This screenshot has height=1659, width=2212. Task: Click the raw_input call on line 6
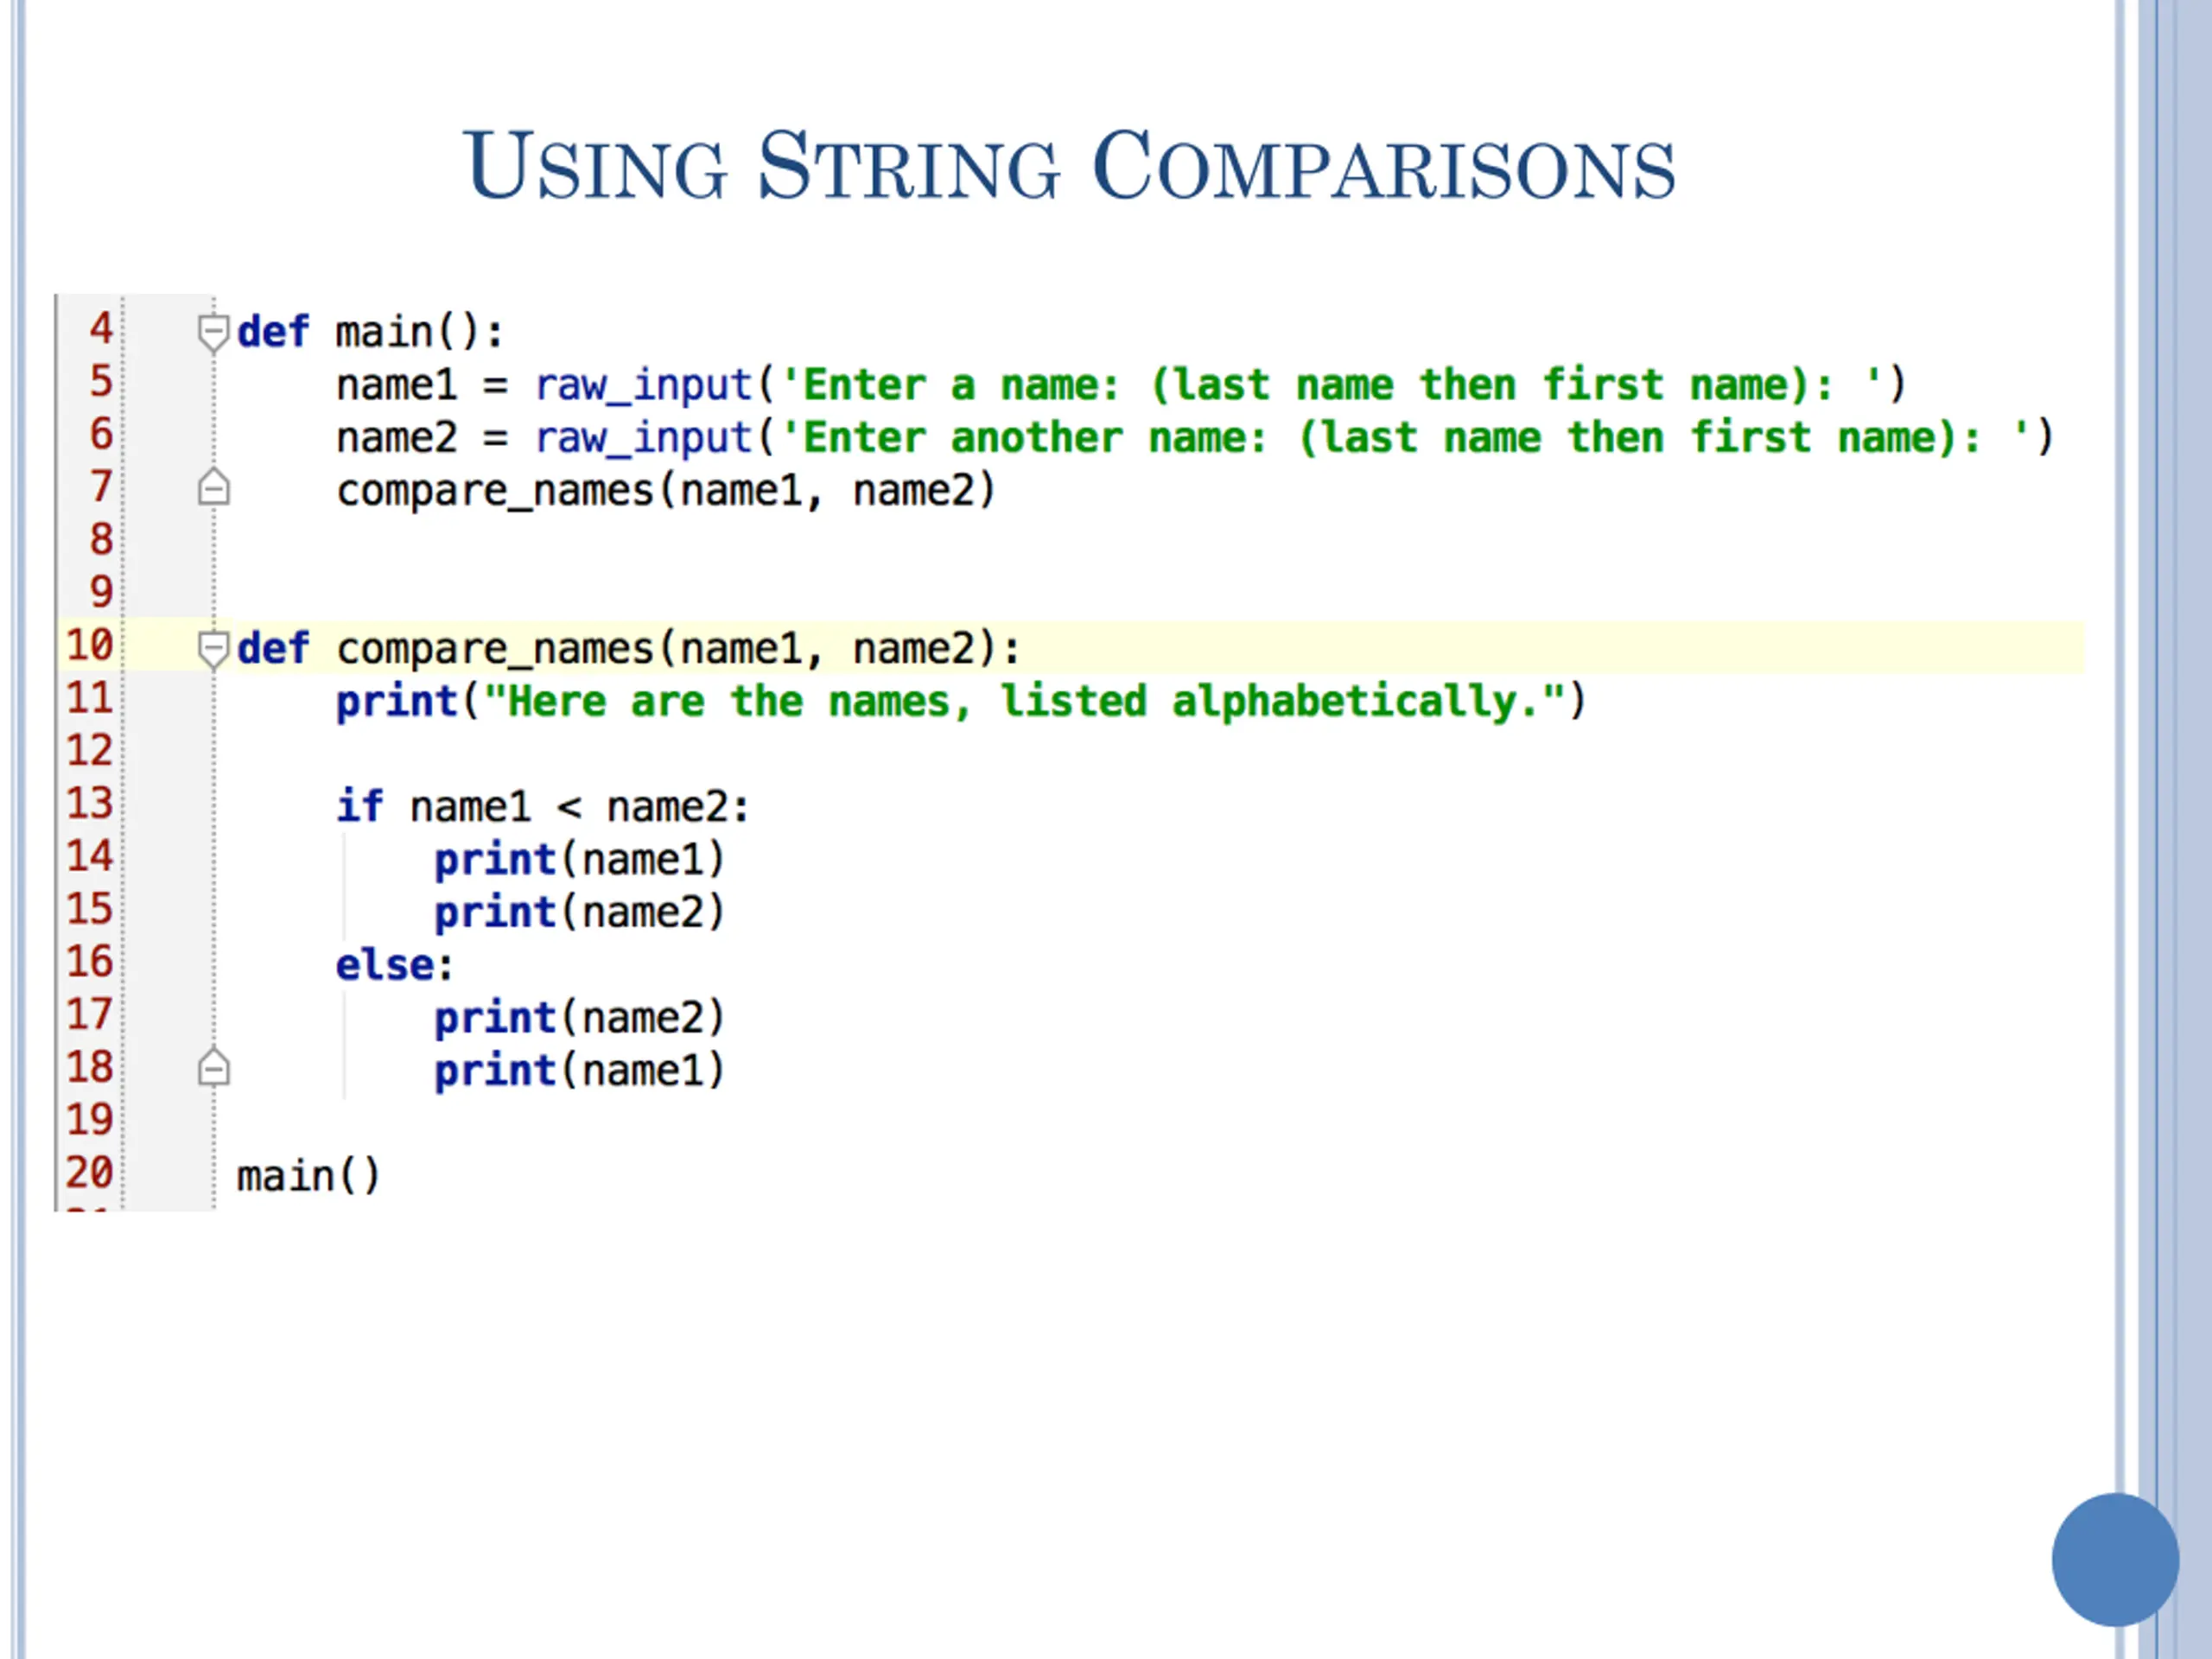click(x=644, y=439)
